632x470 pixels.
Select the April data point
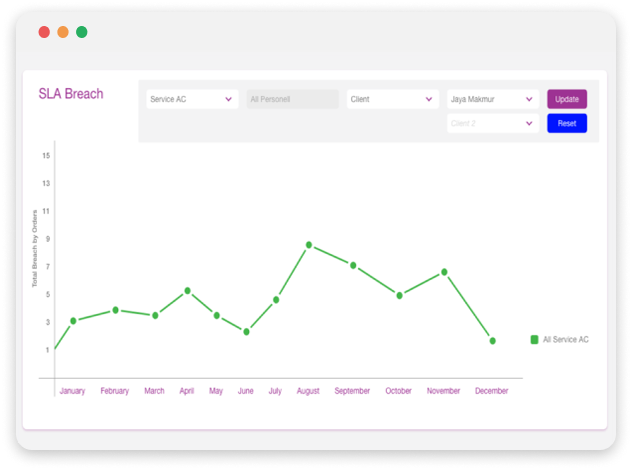(187, 291)
